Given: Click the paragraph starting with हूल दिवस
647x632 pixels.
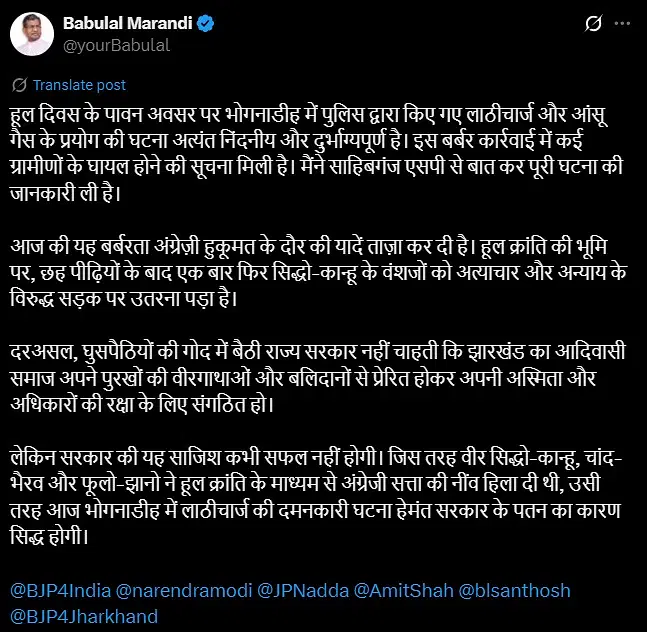Looking at the screenshot, I should (x=316, y=154).
